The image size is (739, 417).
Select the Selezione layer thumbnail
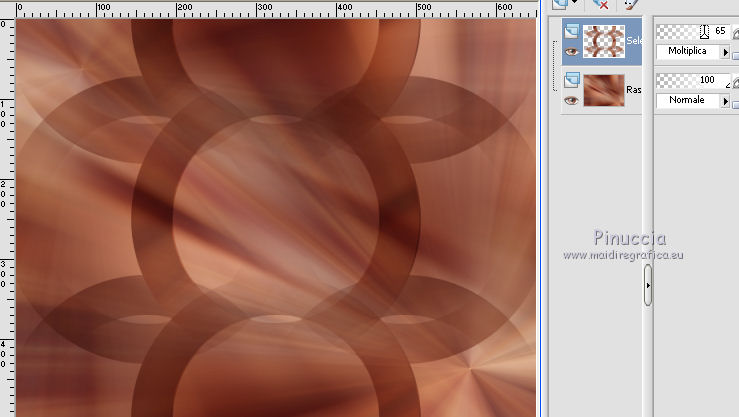[x=604, y=41]
